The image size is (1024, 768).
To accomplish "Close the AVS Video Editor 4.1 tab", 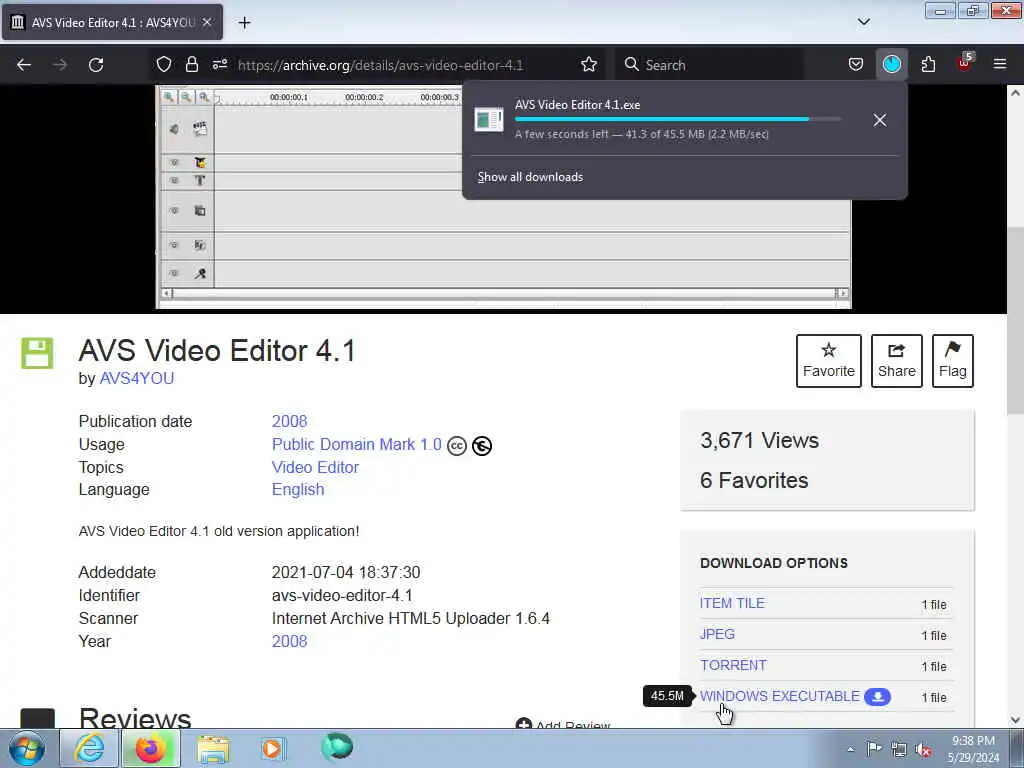I will (207, 22).
